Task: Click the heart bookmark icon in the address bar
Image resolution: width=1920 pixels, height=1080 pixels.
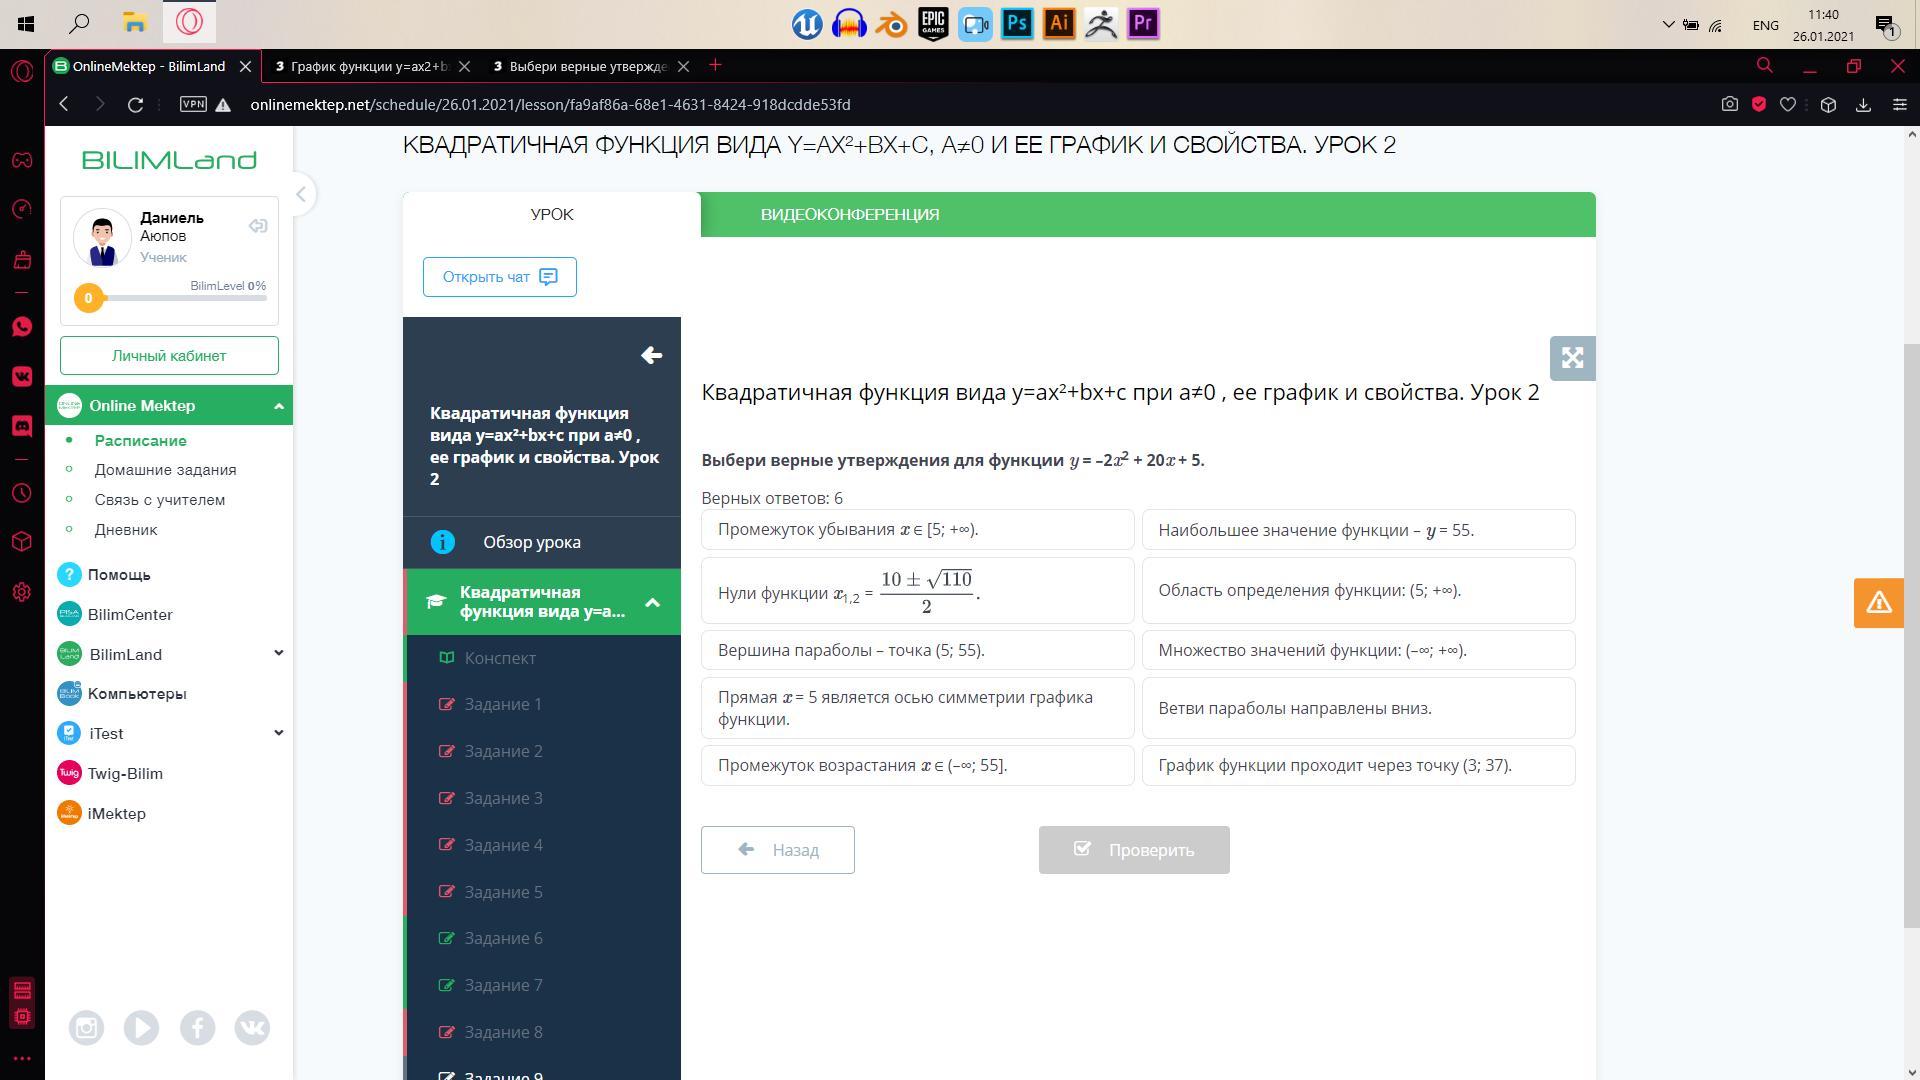Action: tap(1788, 105)
